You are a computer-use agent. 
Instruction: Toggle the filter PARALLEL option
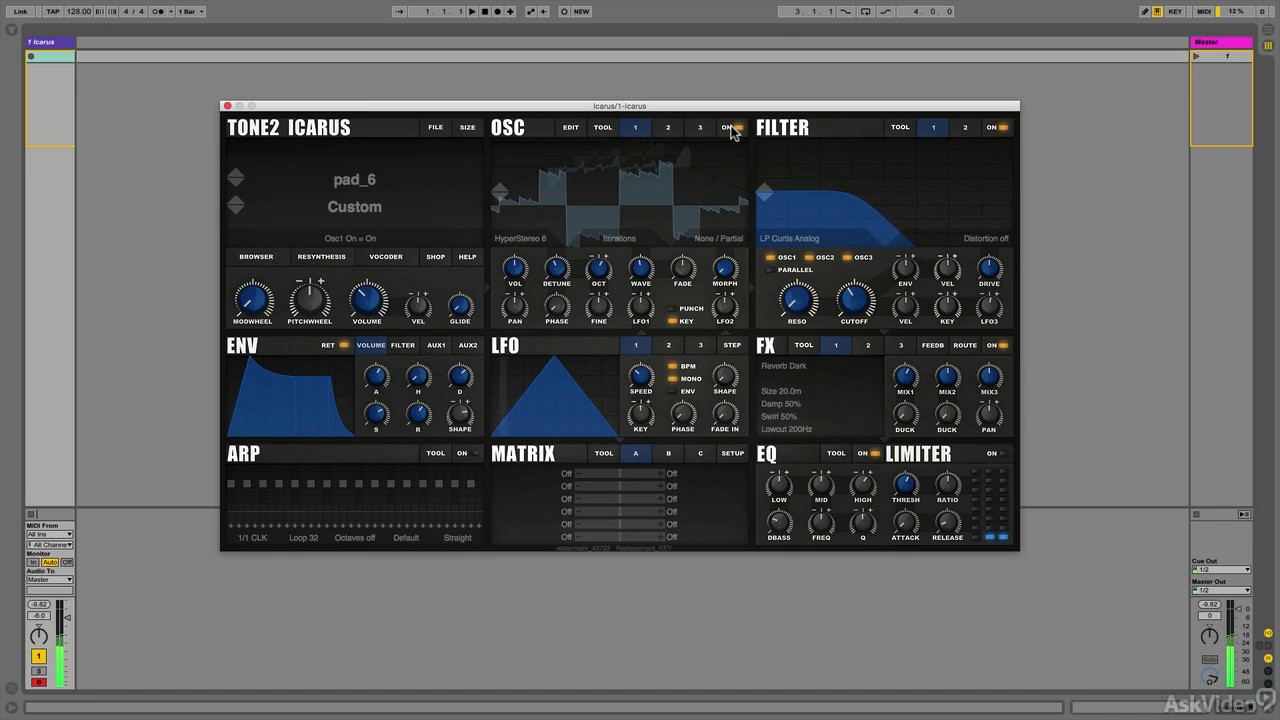(x=790, y=269)
